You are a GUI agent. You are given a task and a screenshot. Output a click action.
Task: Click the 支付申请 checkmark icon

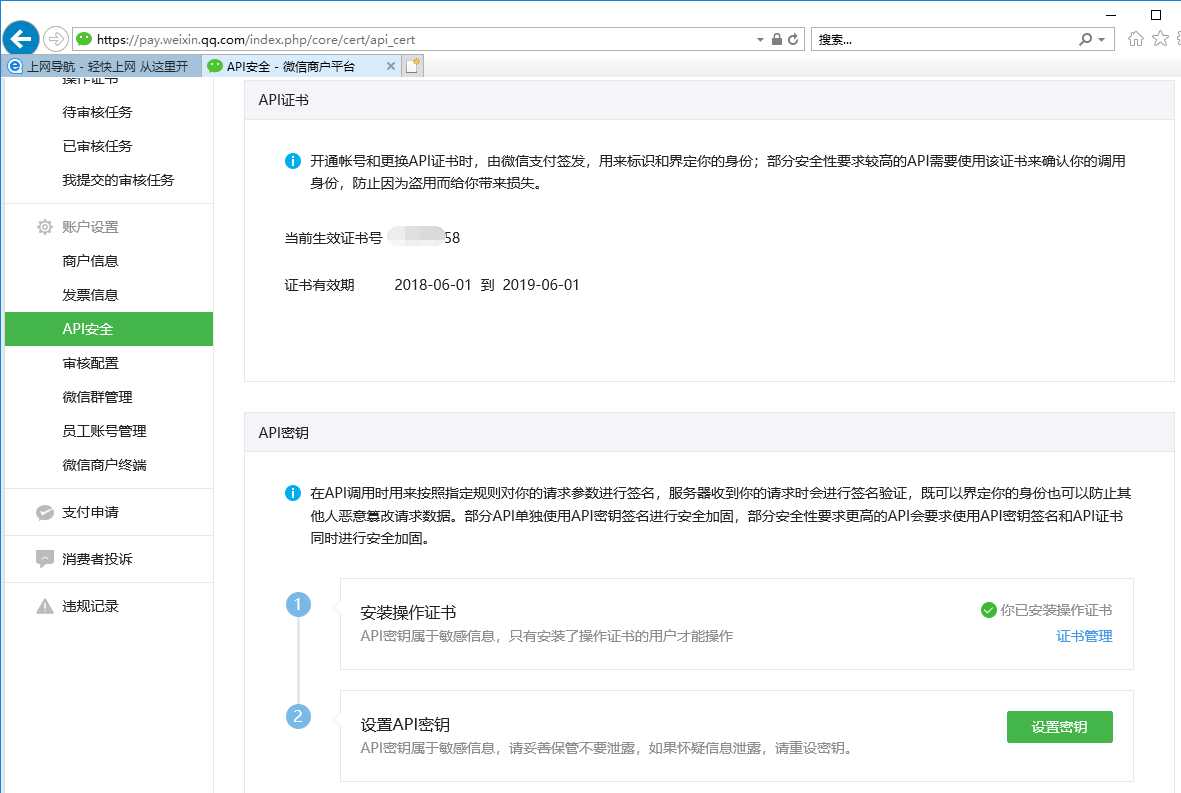click(45, 512)
